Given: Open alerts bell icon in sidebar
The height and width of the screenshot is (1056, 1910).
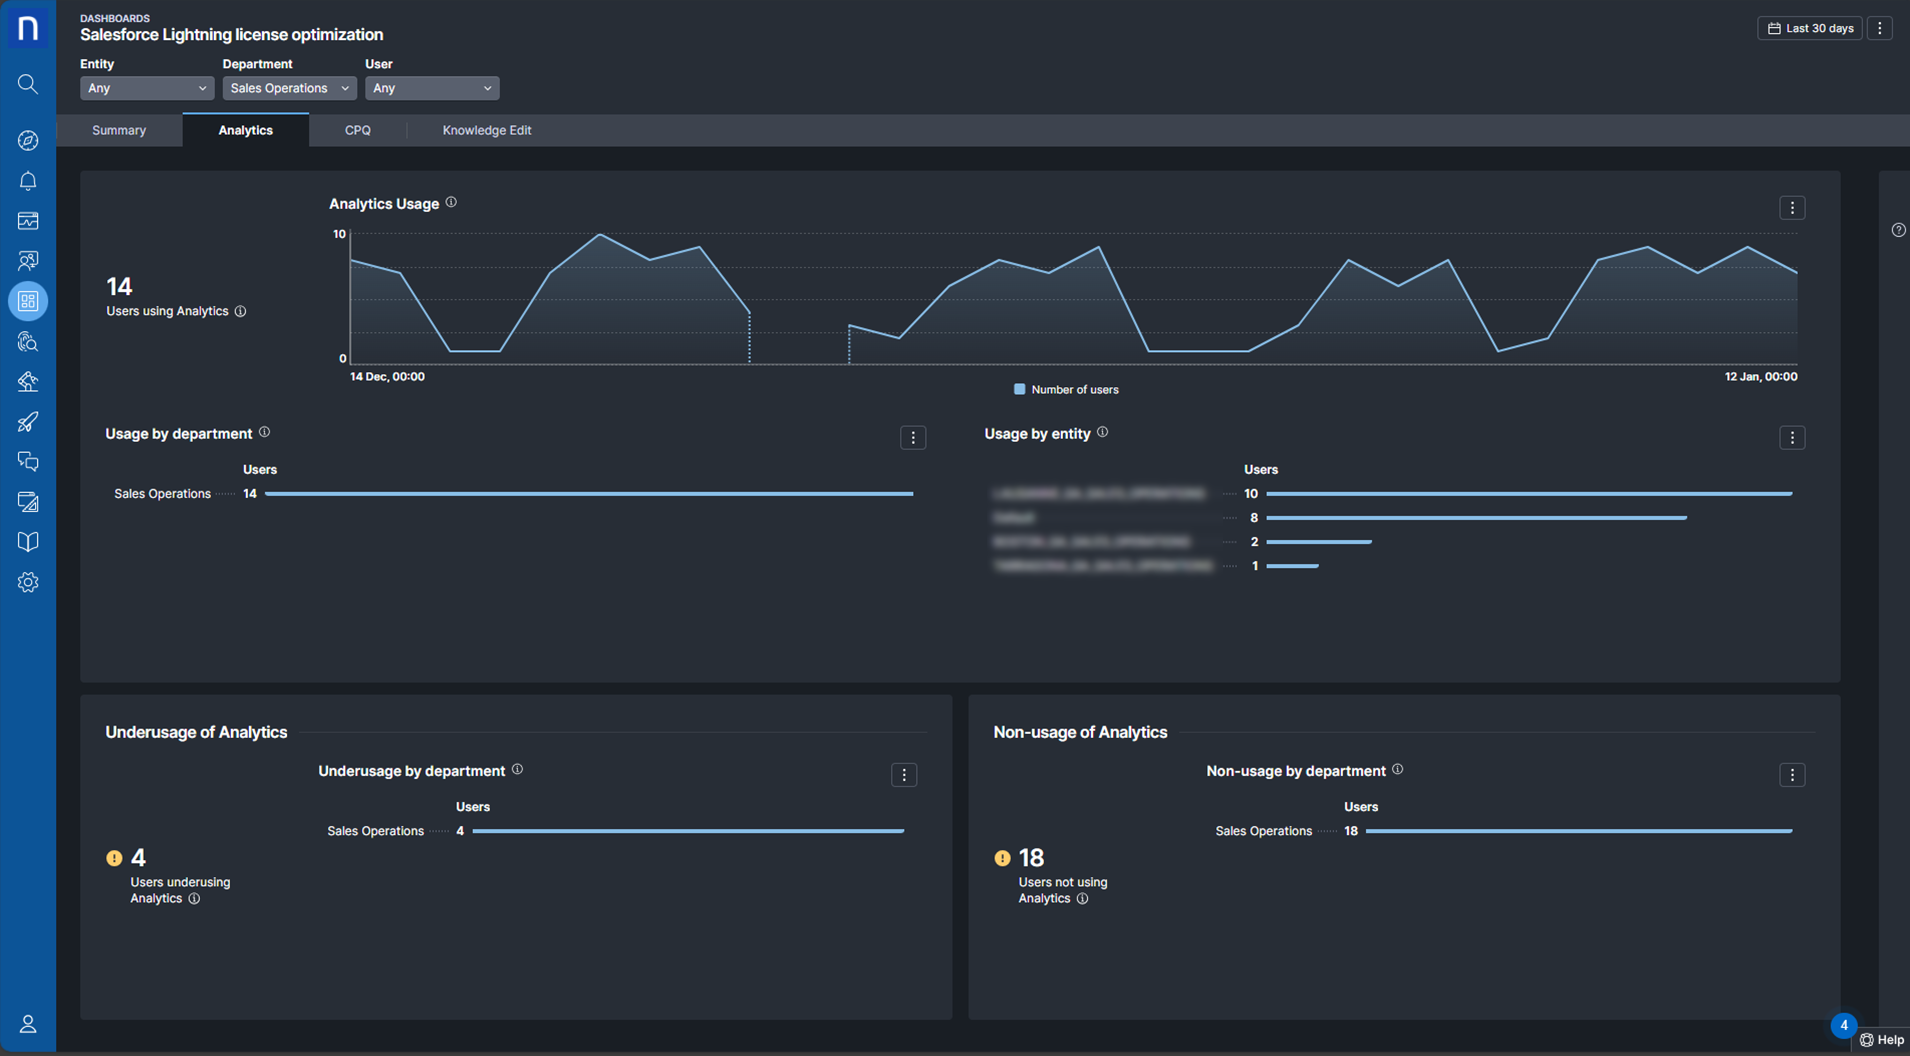Looking at the screenshot, I should [x=28, y=181].
